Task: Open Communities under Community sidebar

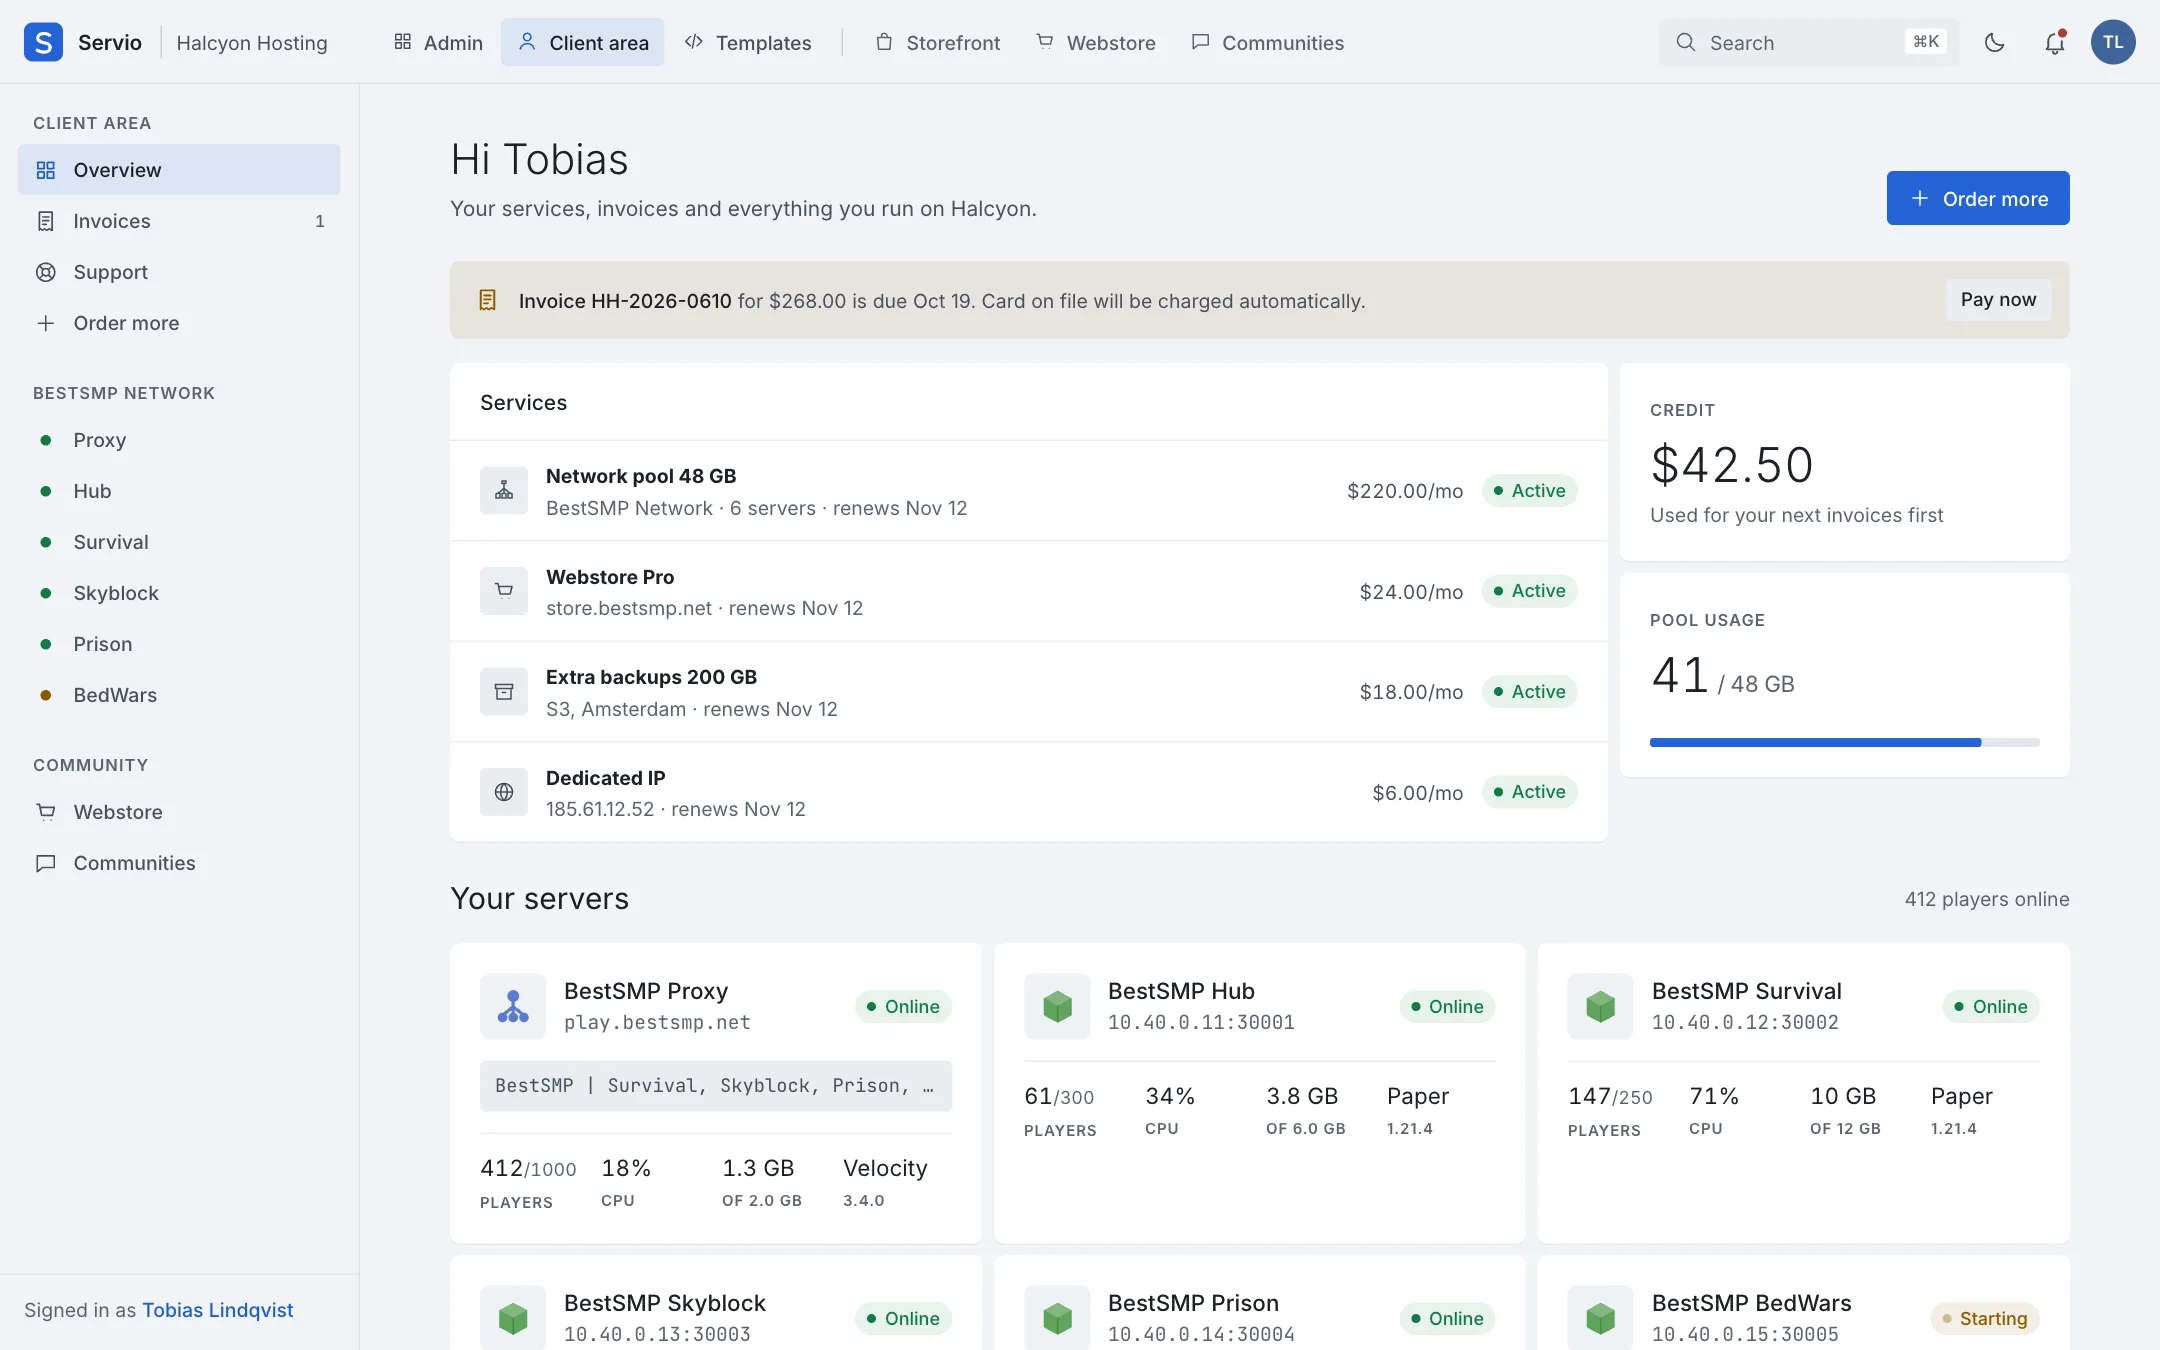Action: (x=179, y=863)
